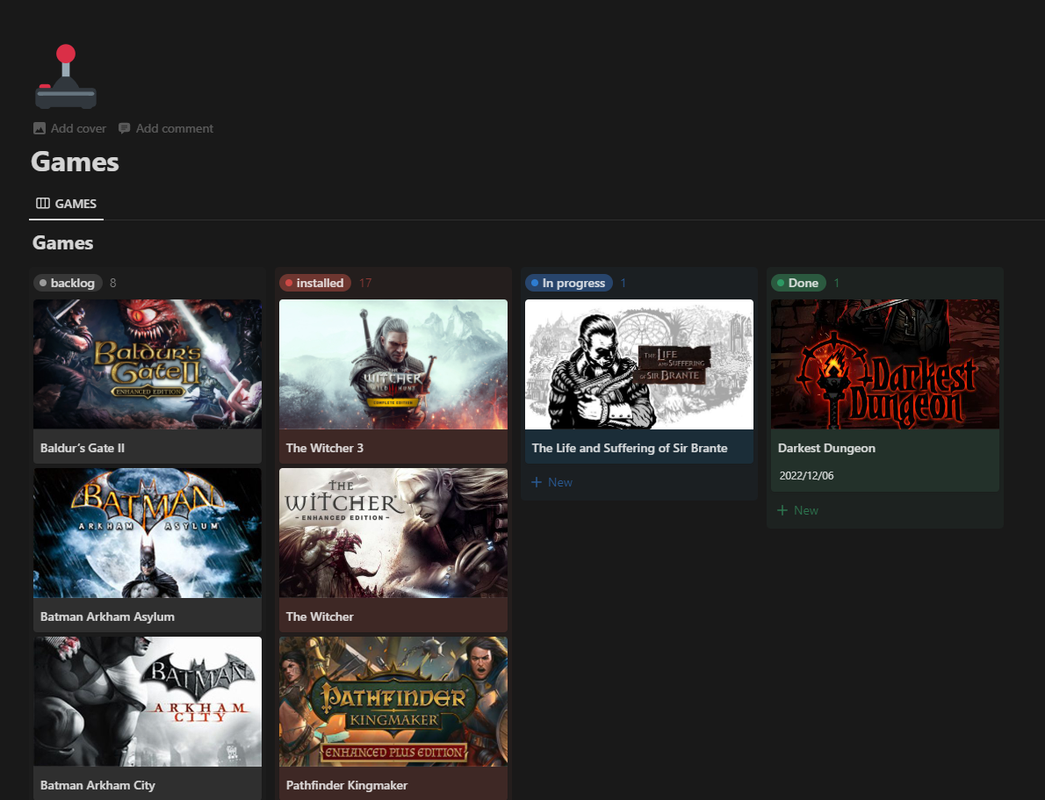Open the Pathfinder Kingmaker cover image
1045x800 pixels.
click(x=393, y=701)
